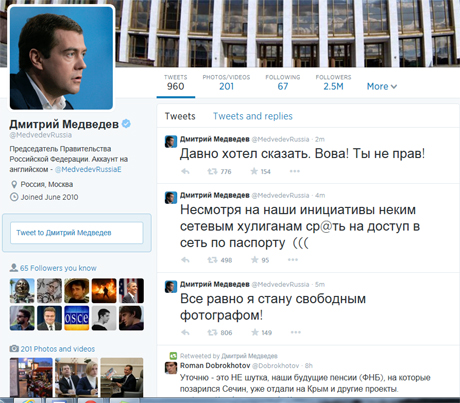Click the verified badge next to Дмитрий Медведев
The height and width of the screenshot is (403, 460).
(126, 124)
